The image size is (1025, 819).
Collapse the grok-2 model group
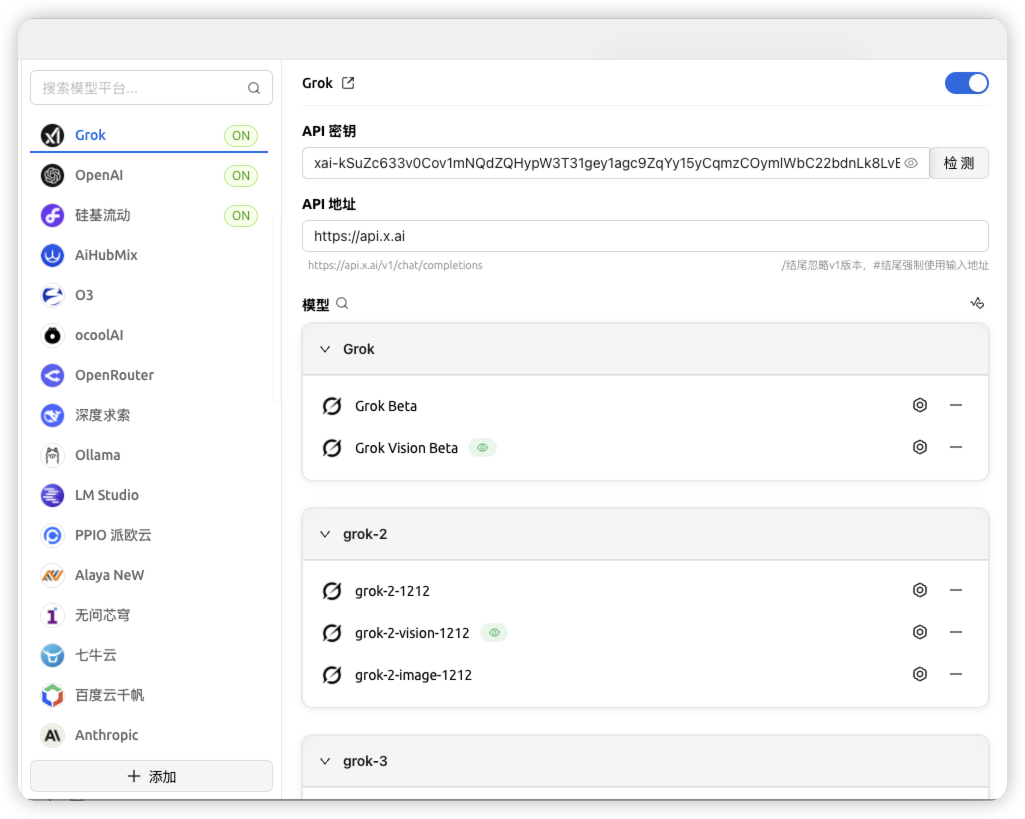click(325, 534)
